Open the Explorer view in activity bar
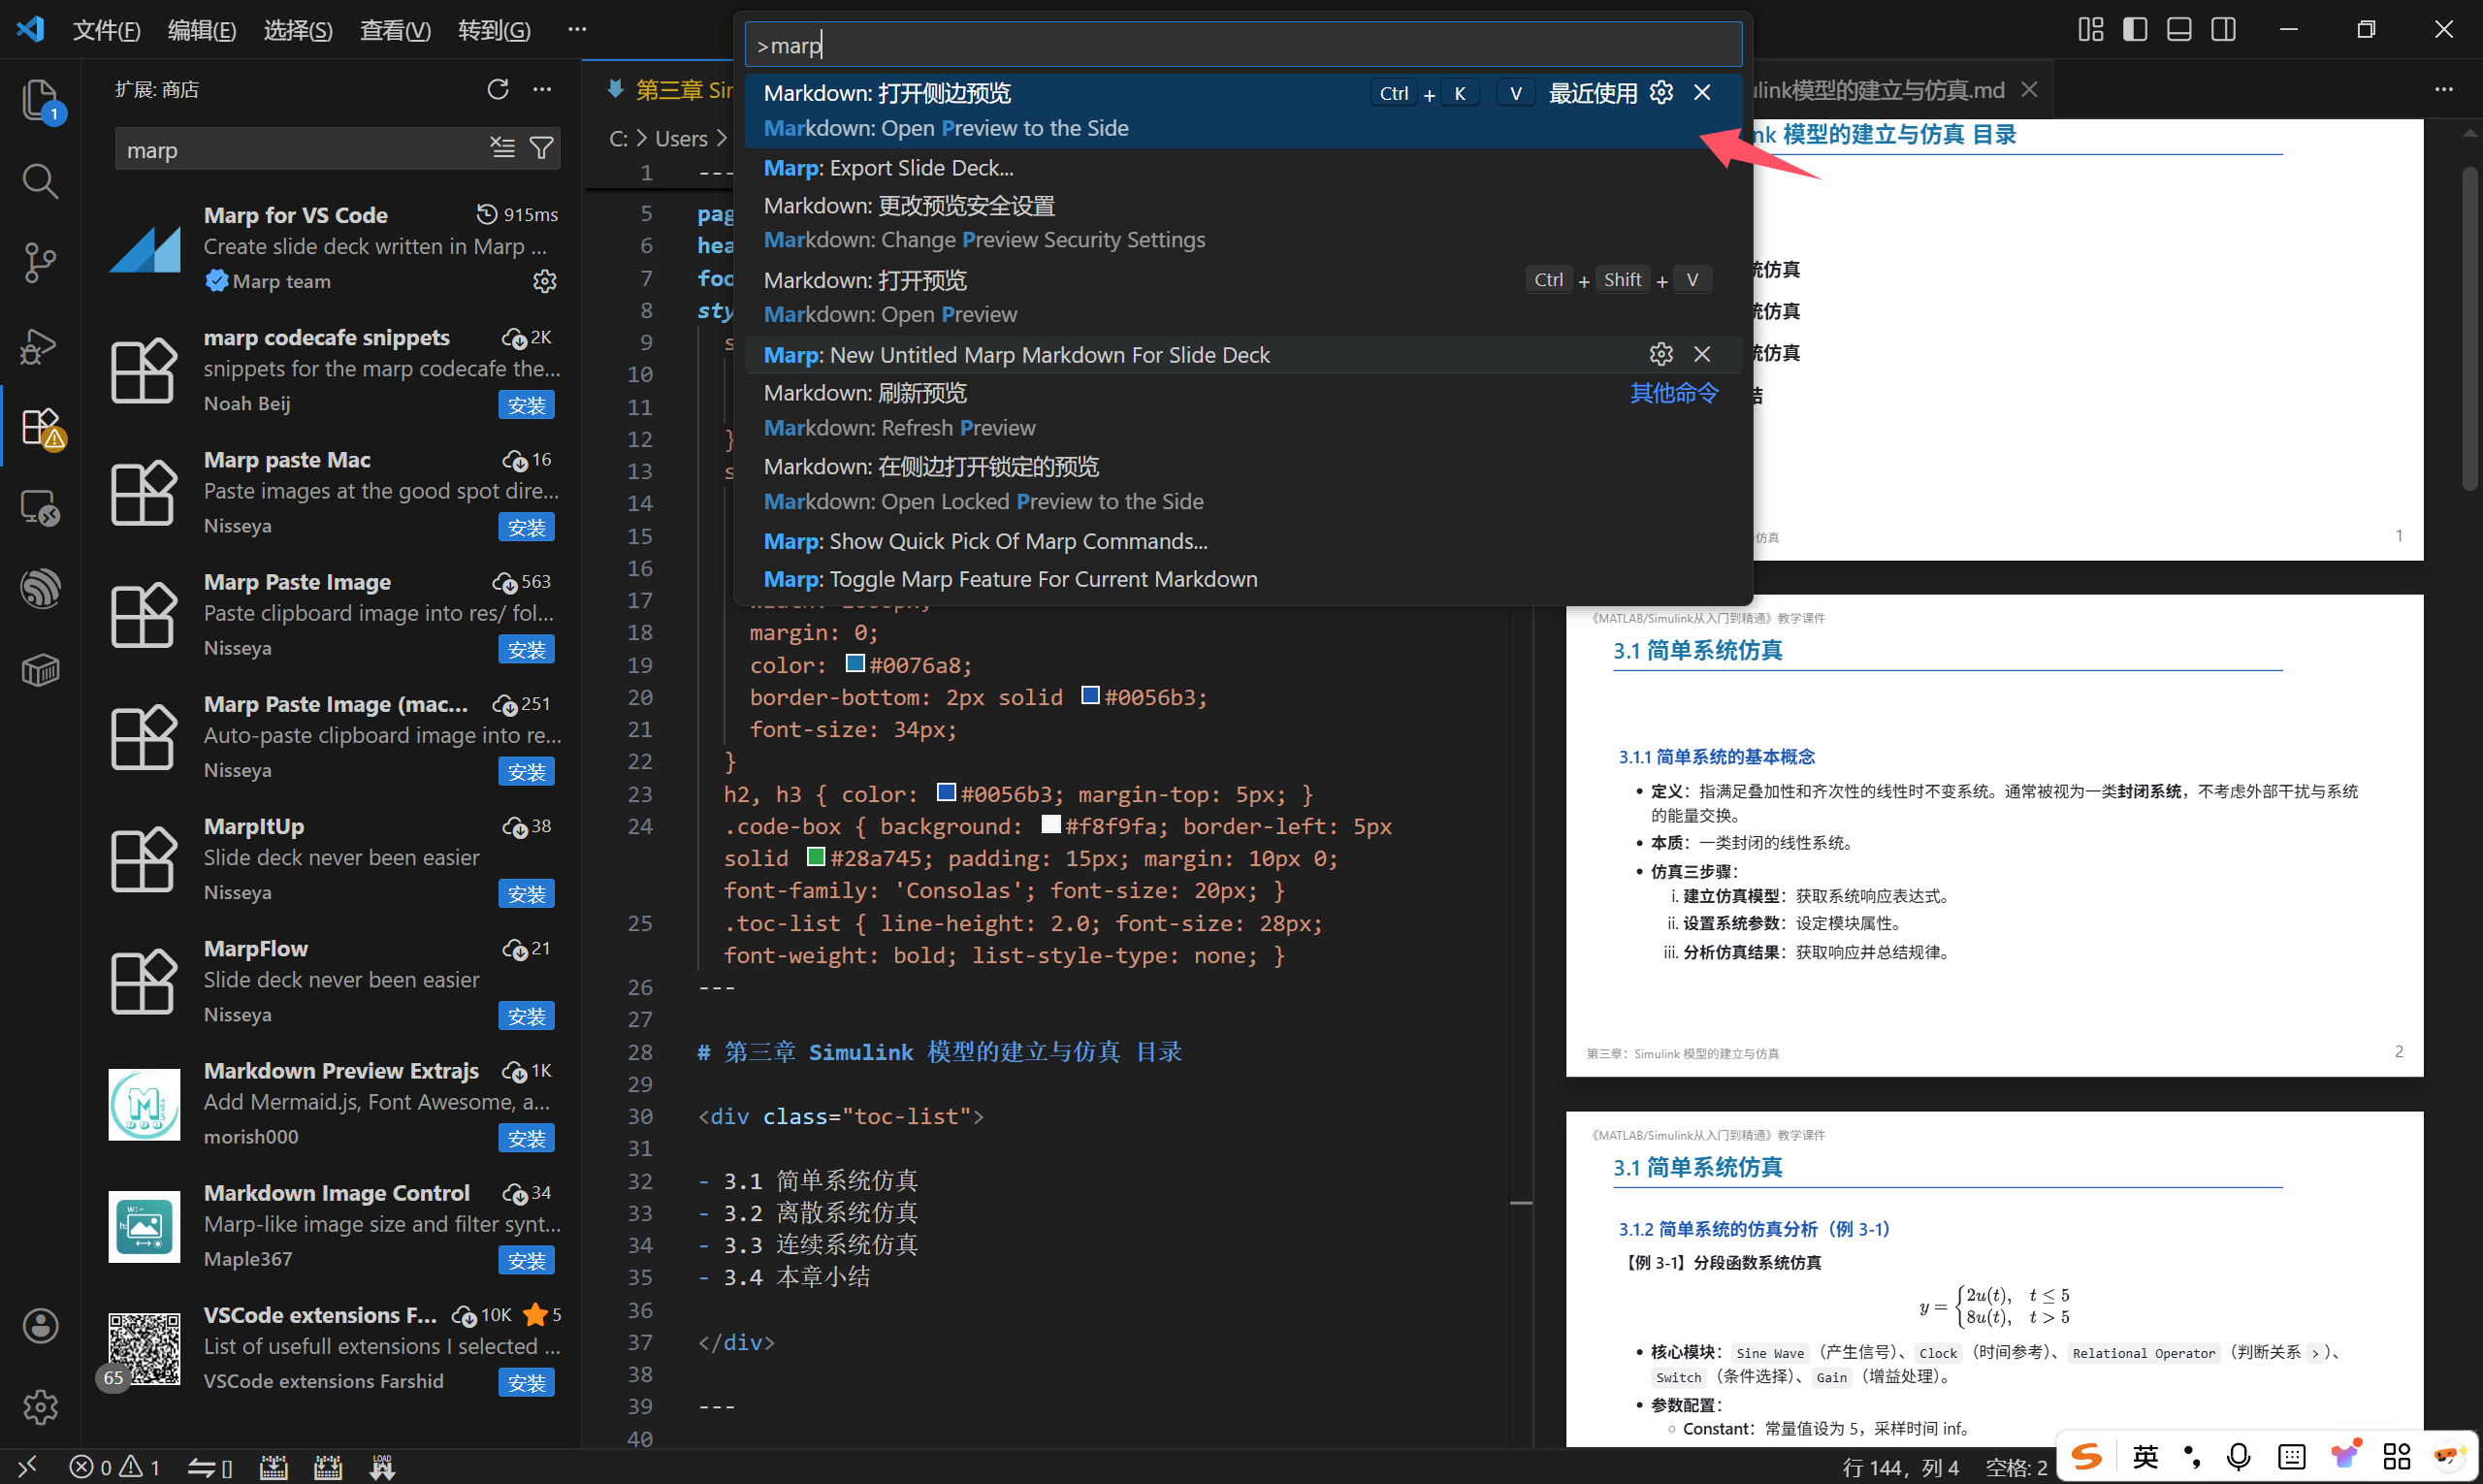This screenshot has height=1484, width=2483. point(40,100)
